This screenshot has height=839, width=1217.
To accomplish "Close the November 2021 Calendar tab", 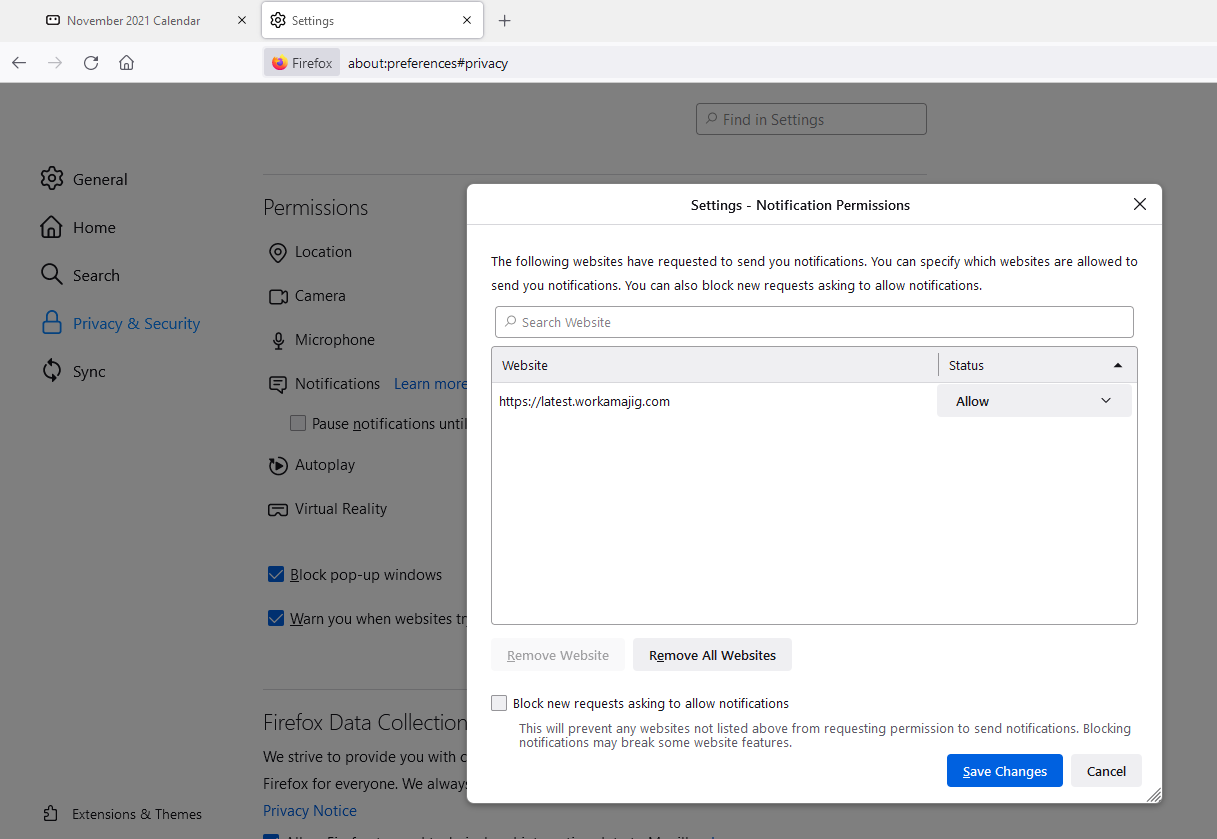I will click(x=241, y=20).
